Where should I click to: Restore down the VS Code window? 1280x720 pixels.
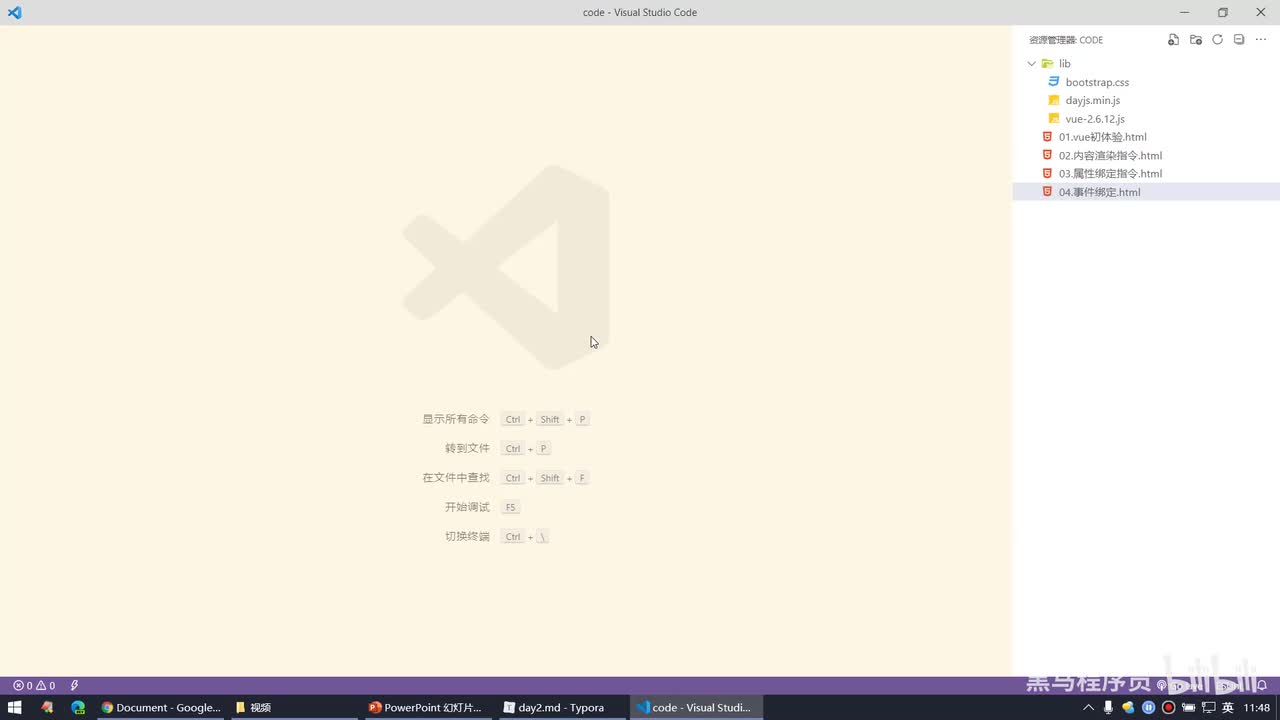point(1222,12)
